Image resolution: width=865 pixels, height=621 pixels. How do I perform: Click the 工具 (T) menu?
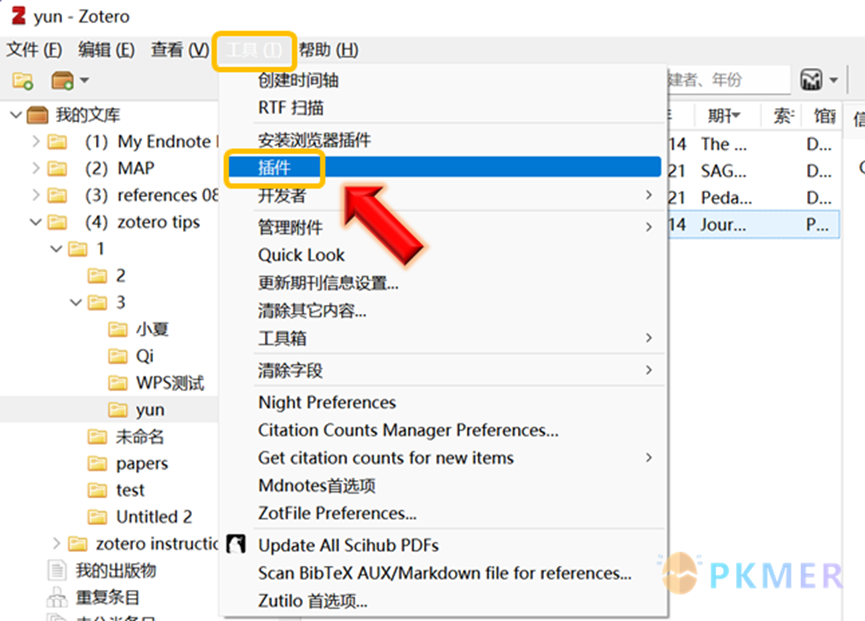254,51
